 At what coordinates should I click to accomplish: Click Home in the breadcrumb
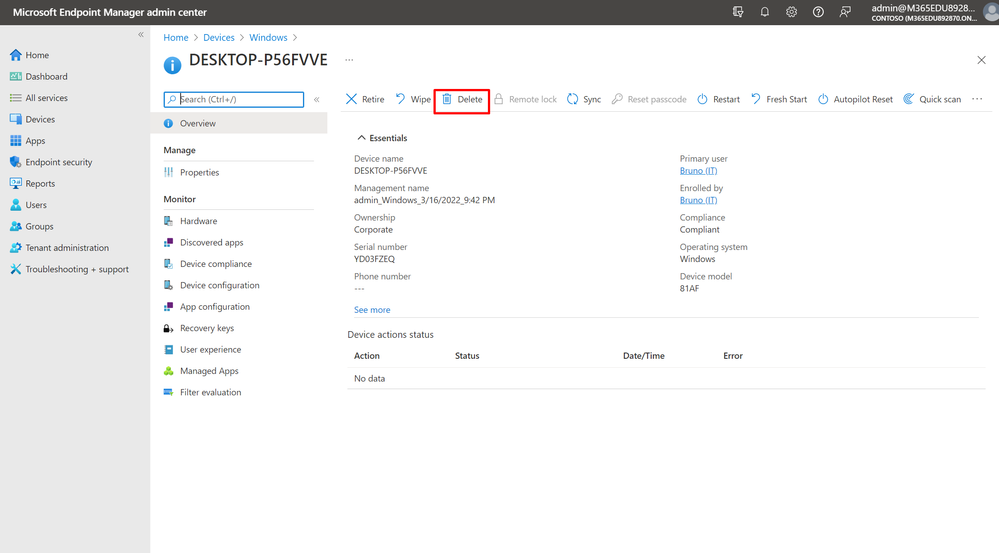tap(176, 38)
